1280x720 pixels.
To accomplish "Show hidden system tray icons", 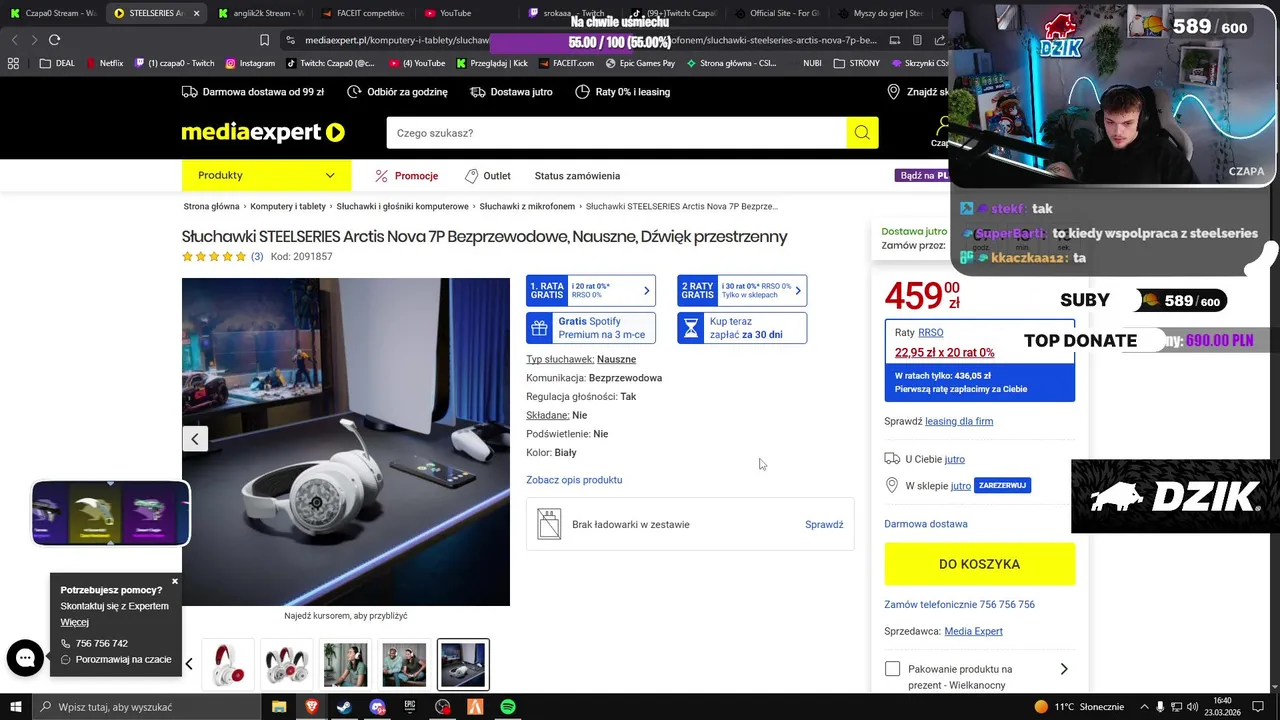I will click(1144, 707).
